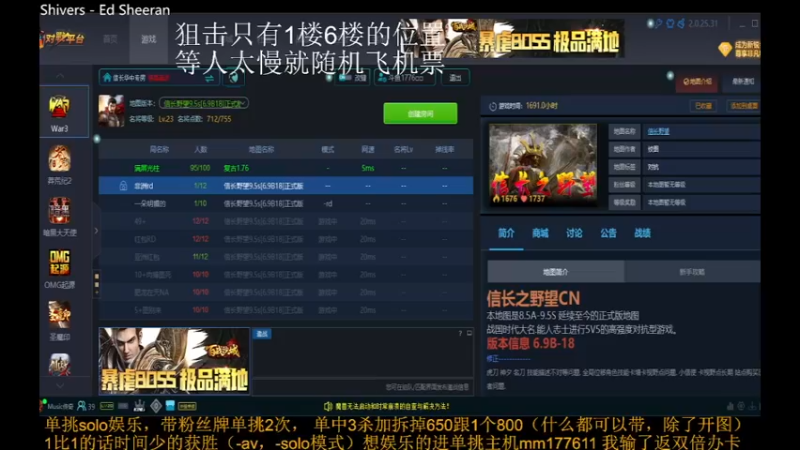Viewport: 800px width, 450px height.
Task: Select the 新手攻略 sub-tab
Action: coord(692,272)
